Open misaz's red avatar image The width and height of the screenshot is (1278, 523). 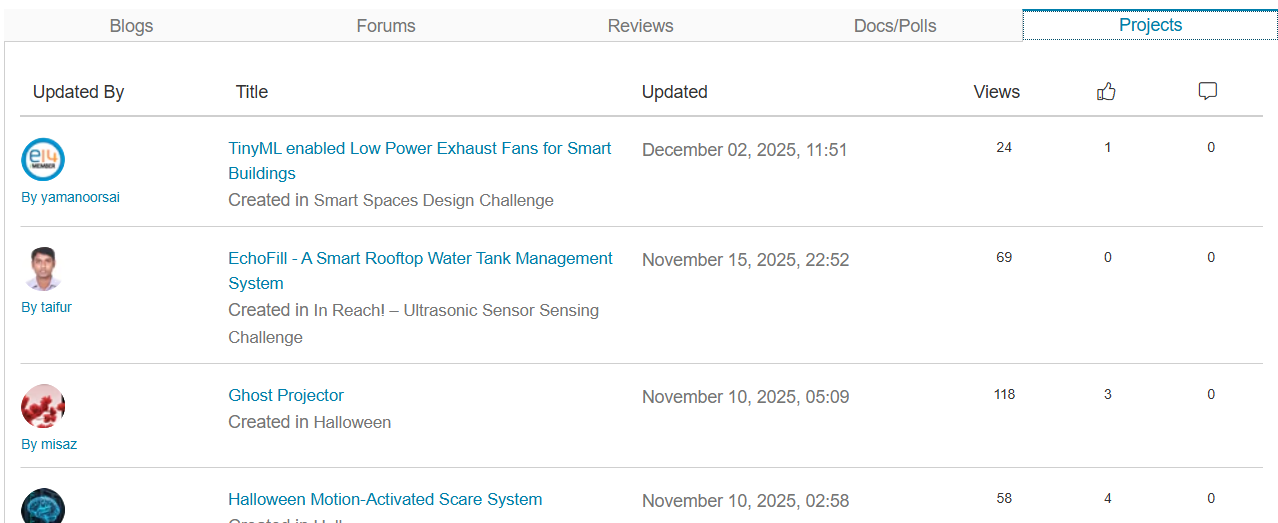click(x=43, y=406)
